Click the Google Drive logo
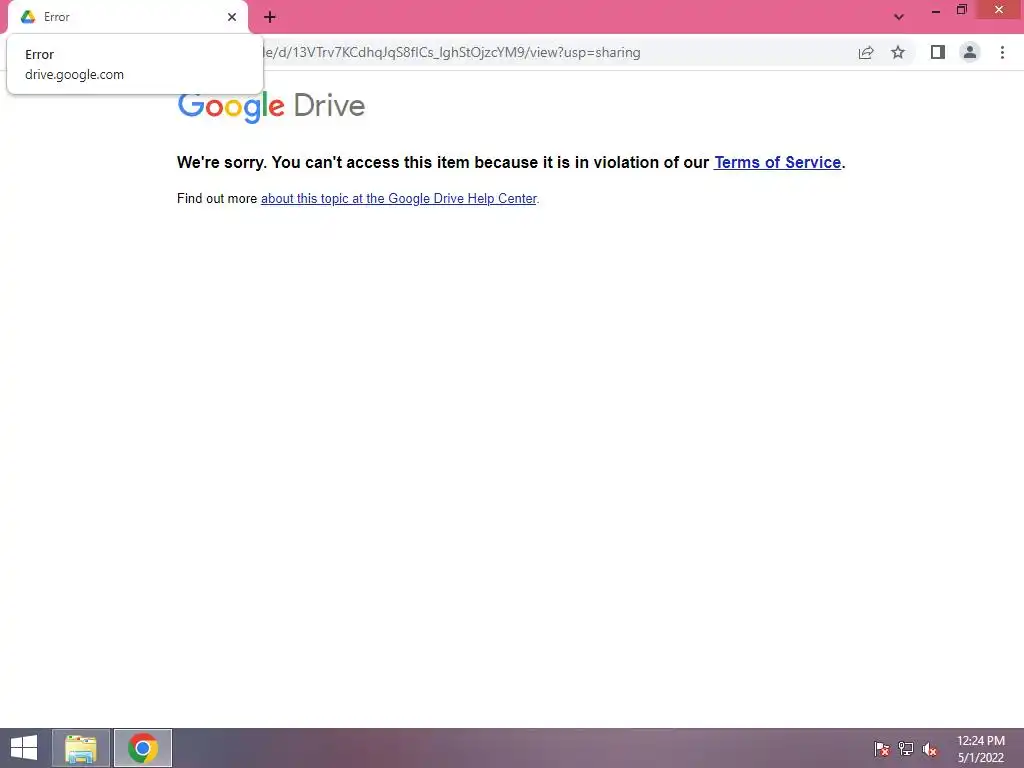The height and width of the screenshot is (768, 1024). 271,106
